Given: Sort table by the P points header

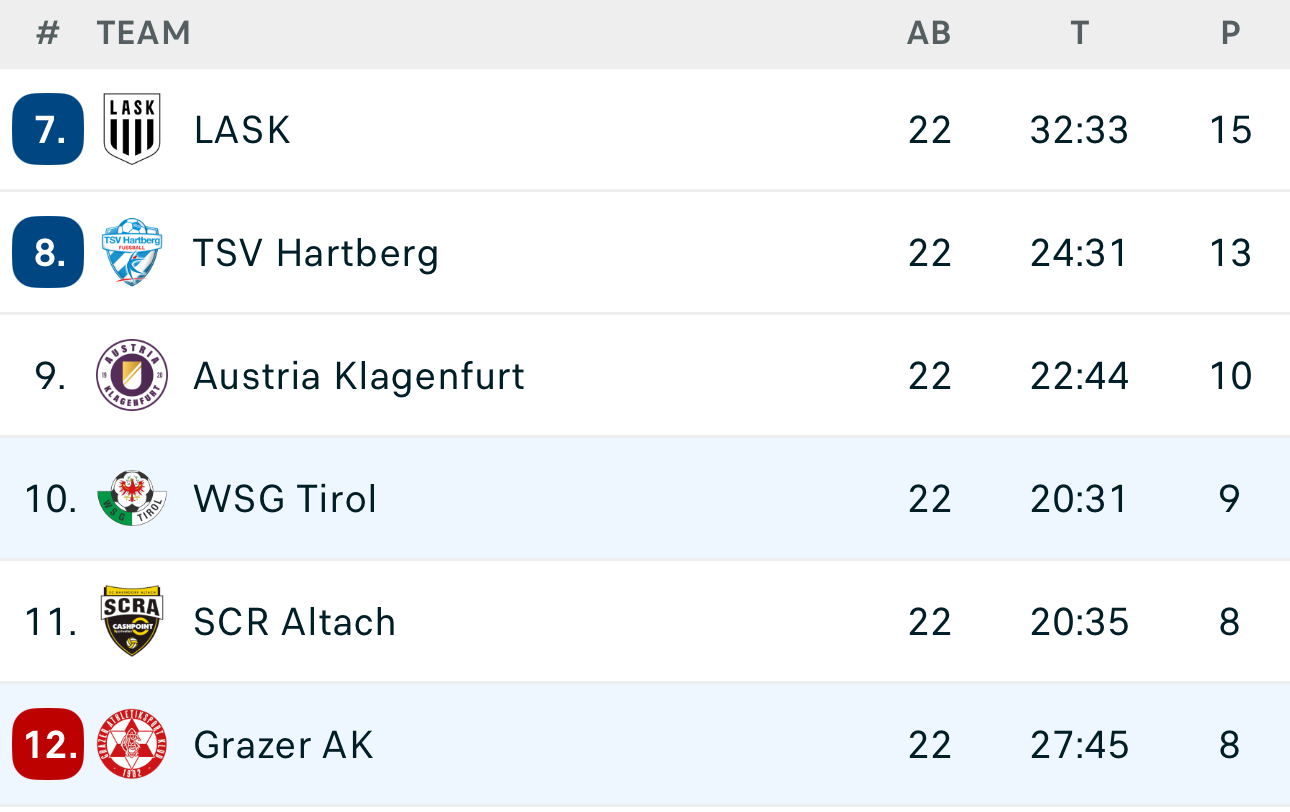Looking at the screenshot, I should click(1231, 33).
